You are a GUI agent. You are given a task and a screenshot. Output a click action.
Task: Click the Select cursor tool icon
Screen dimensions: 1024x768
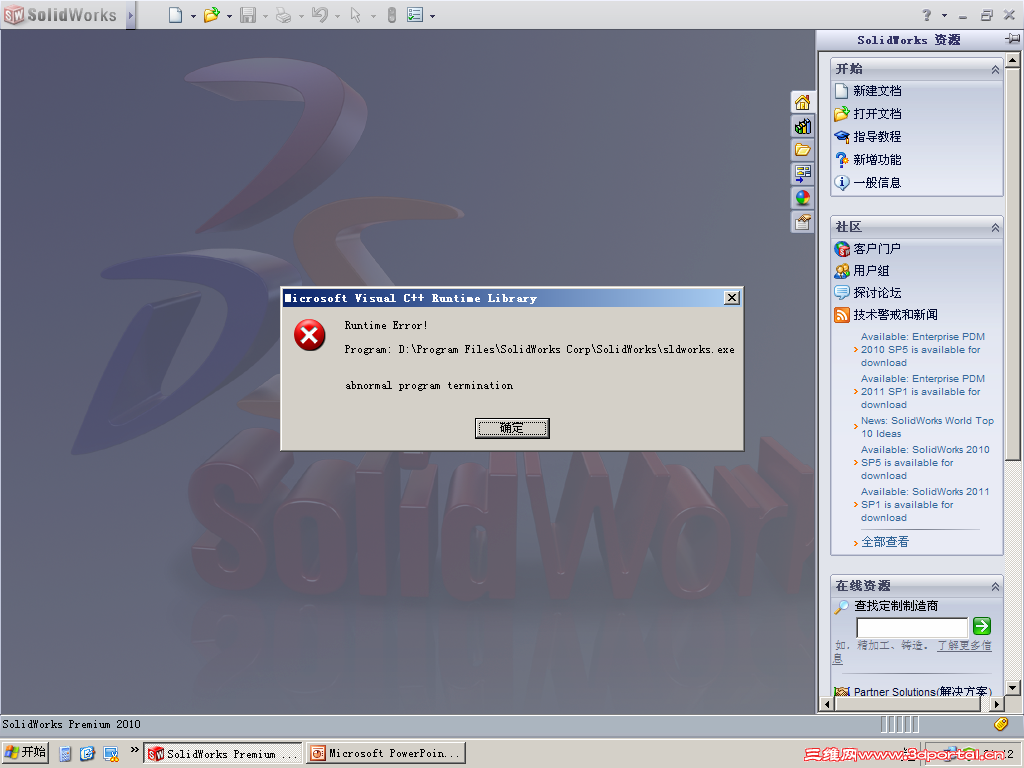pyautogui.click(x=355, y=14)
